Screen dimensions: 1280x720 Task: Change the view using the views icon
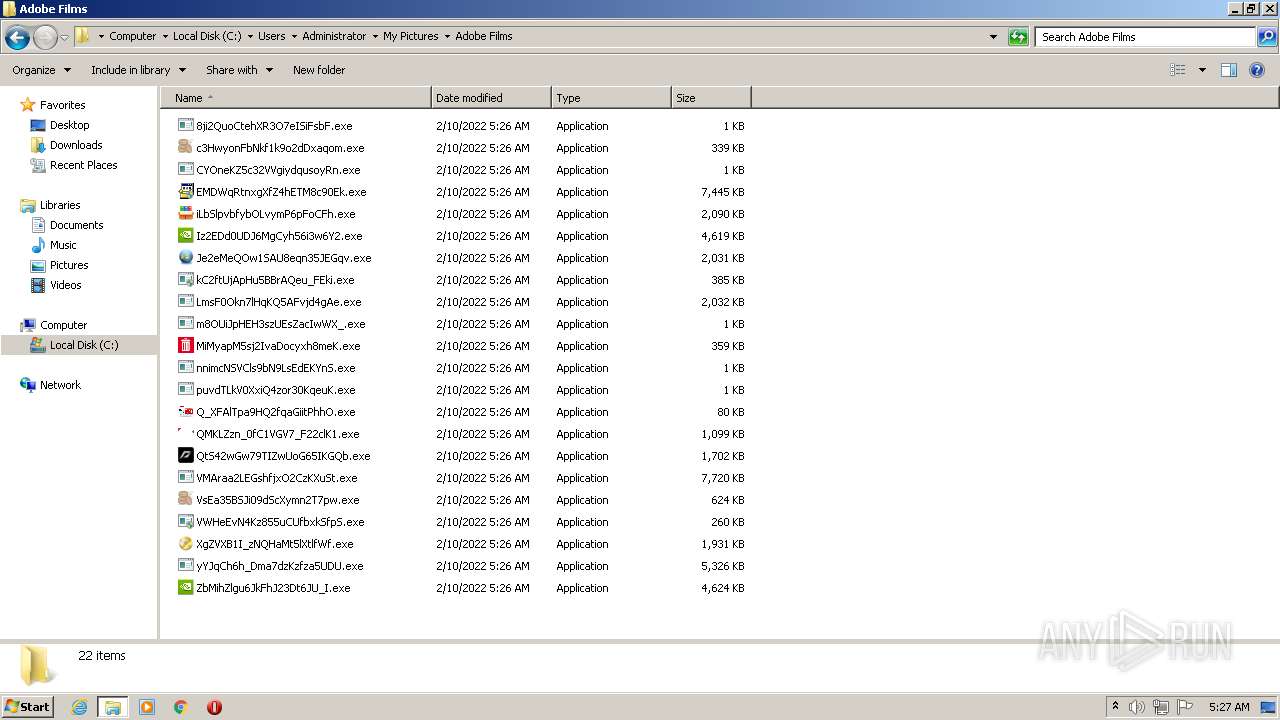[x=1178, y=70]
